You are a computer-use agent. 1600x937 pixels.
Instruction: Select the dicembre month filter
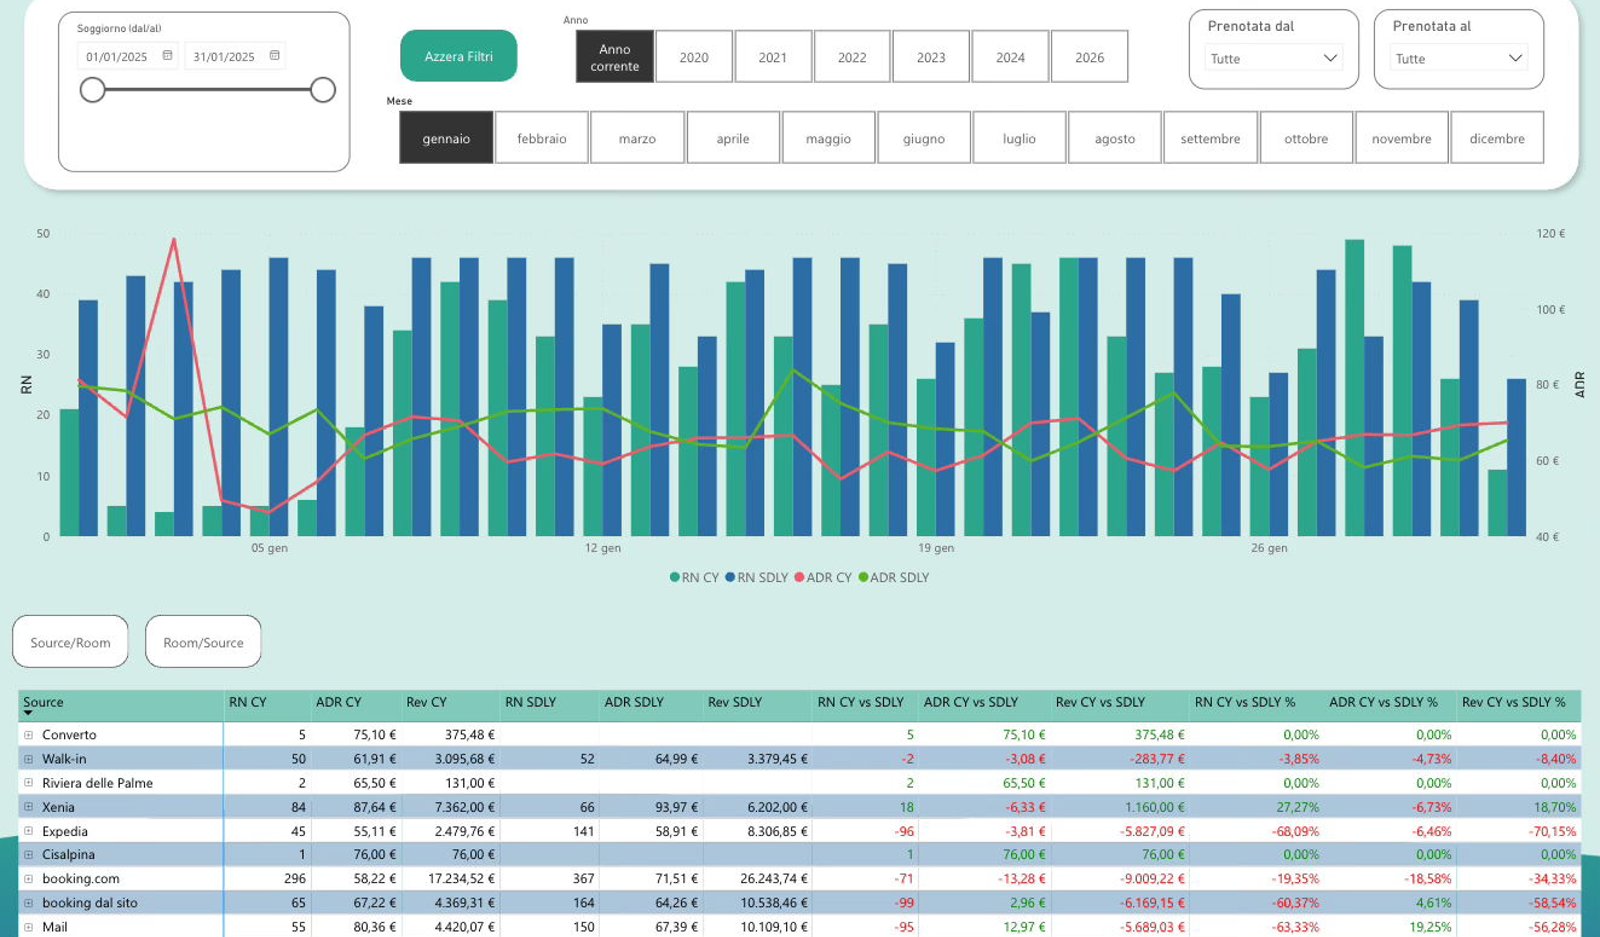1497,138
